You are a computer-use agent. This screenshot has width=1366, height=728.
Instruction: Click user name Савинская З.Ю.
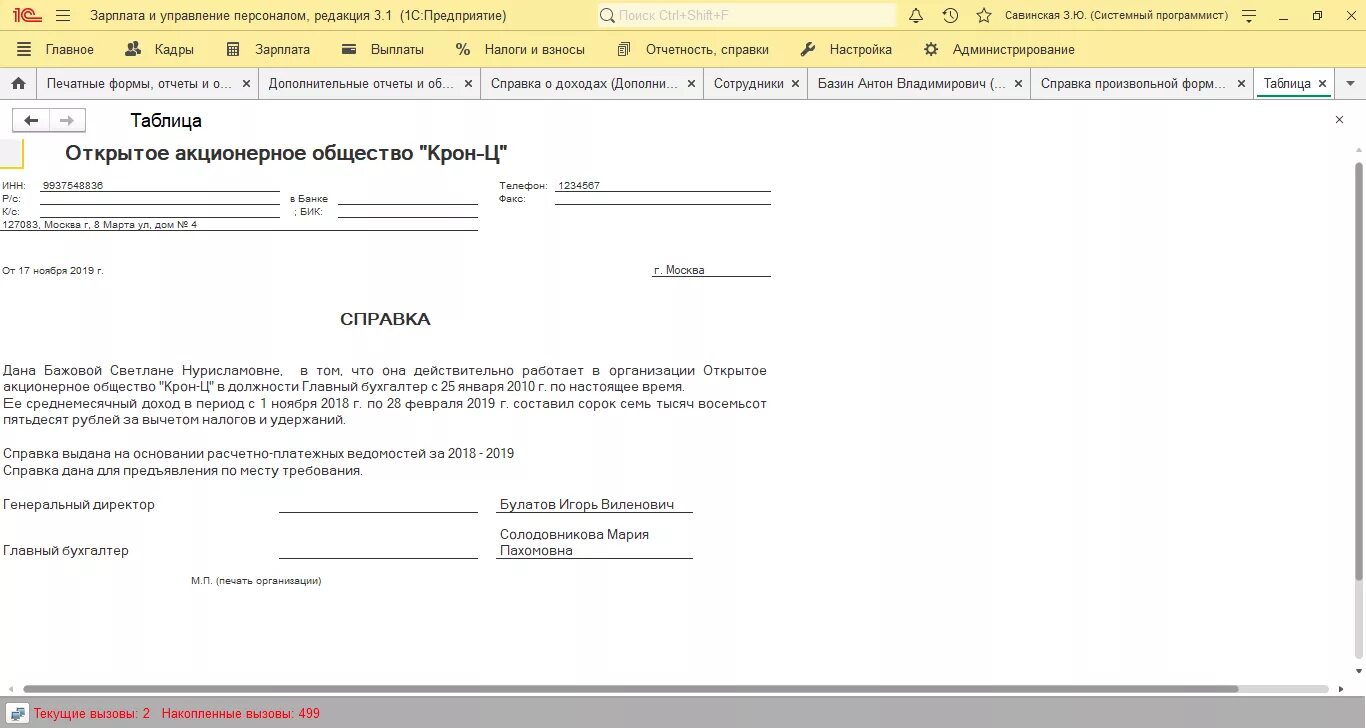(1116, 16)
